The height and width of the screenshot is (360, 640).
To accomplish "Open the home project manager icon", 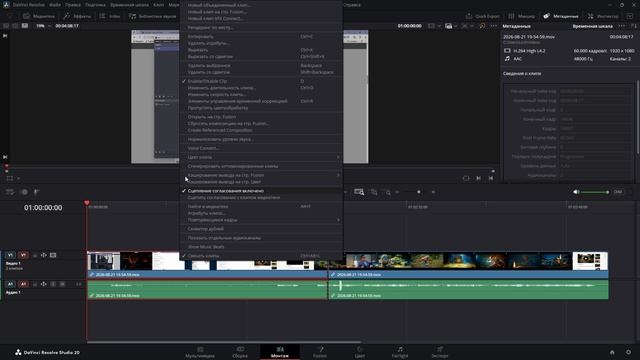I will pos(612,352).
